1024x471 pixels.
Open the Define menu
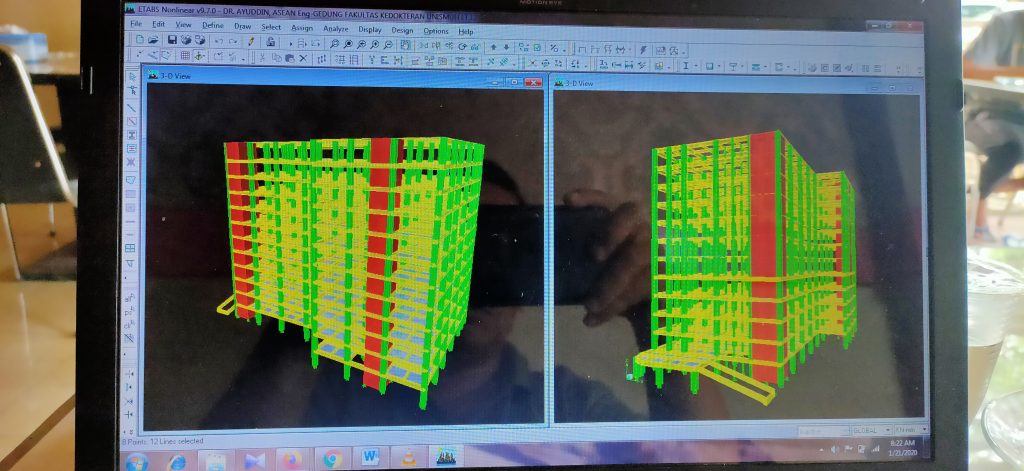click(x=213, y=27)
